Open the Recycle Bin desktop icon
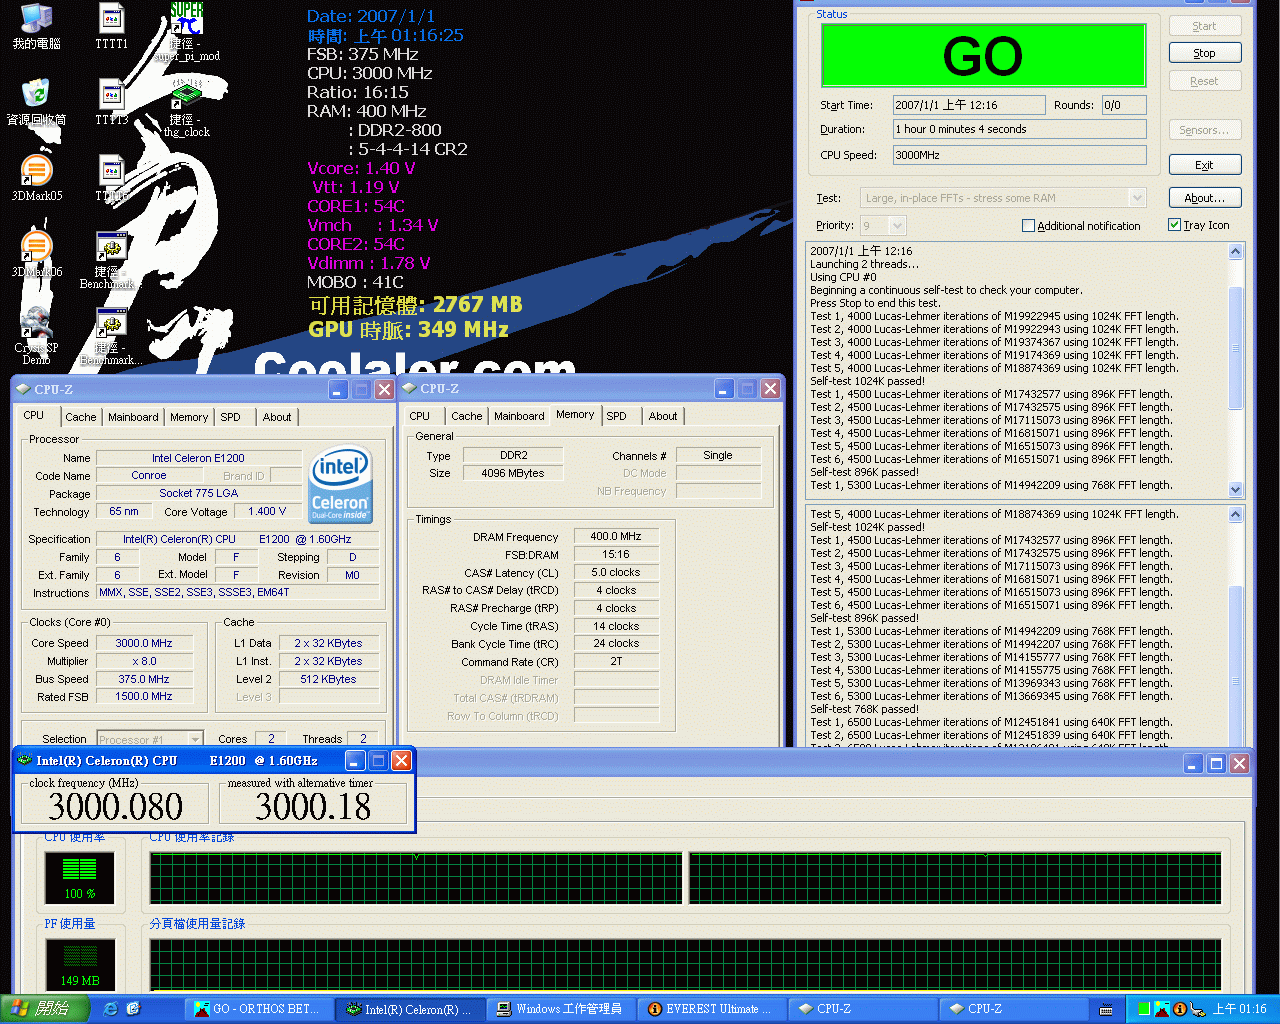The width and height of the screenshot is (1280, 1024). coord(36,101)
